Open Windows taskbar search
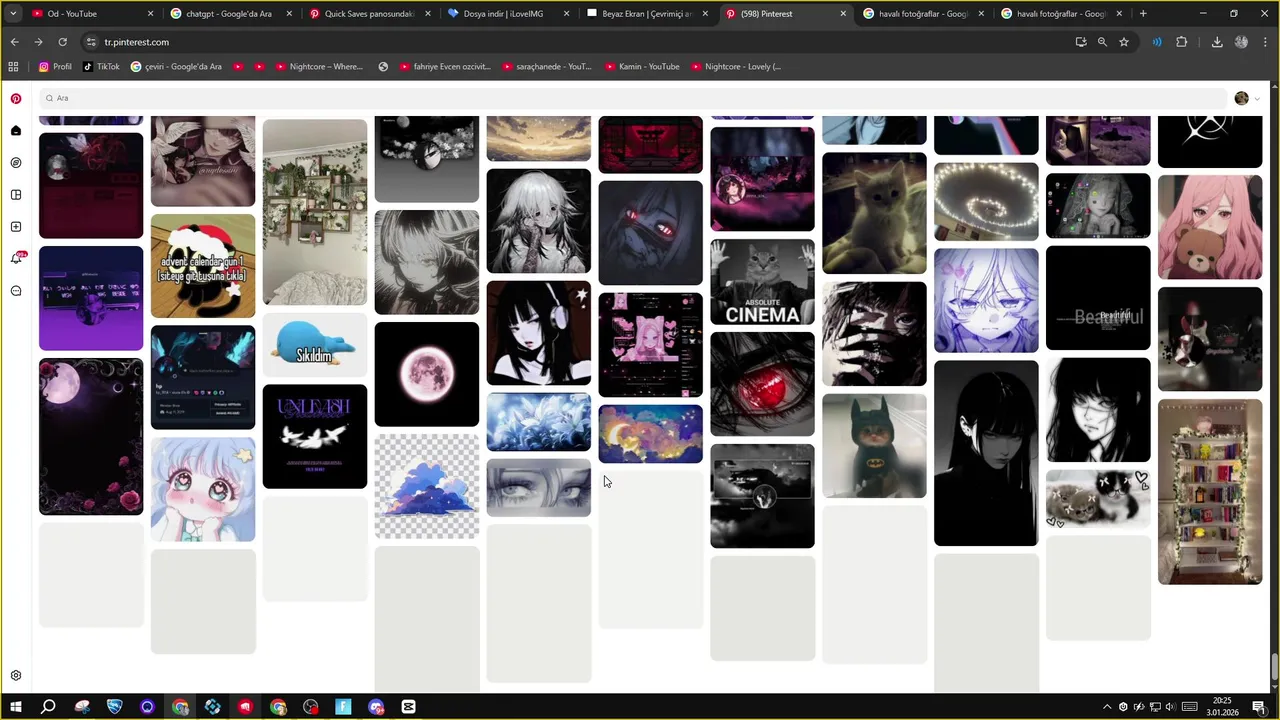This screenshot has width=1280, height=720. click(x=48, y=707)
